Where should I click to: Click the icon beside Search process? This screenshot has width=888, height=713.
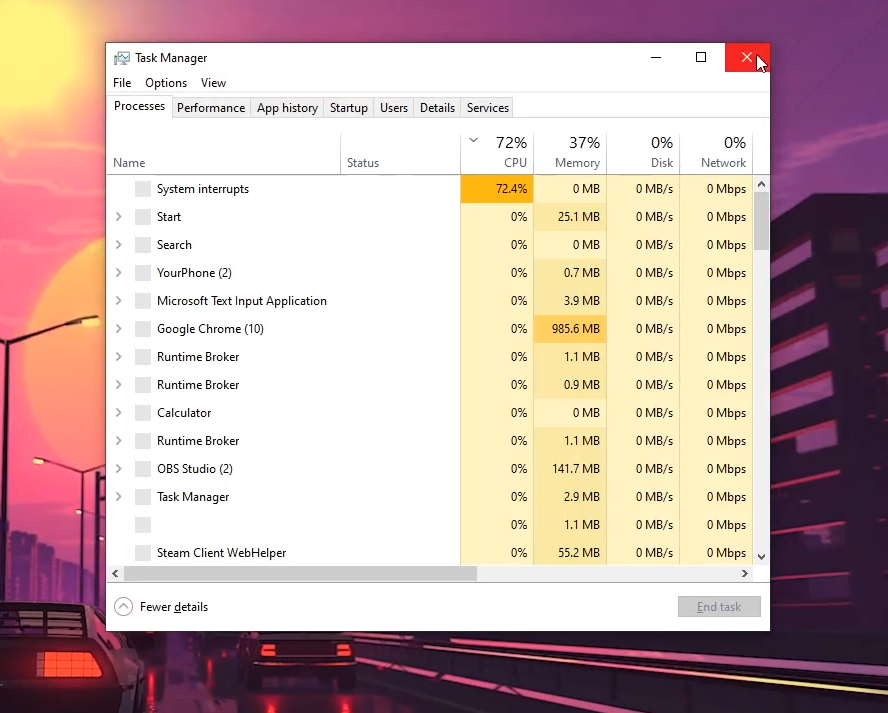click(143, 245)
